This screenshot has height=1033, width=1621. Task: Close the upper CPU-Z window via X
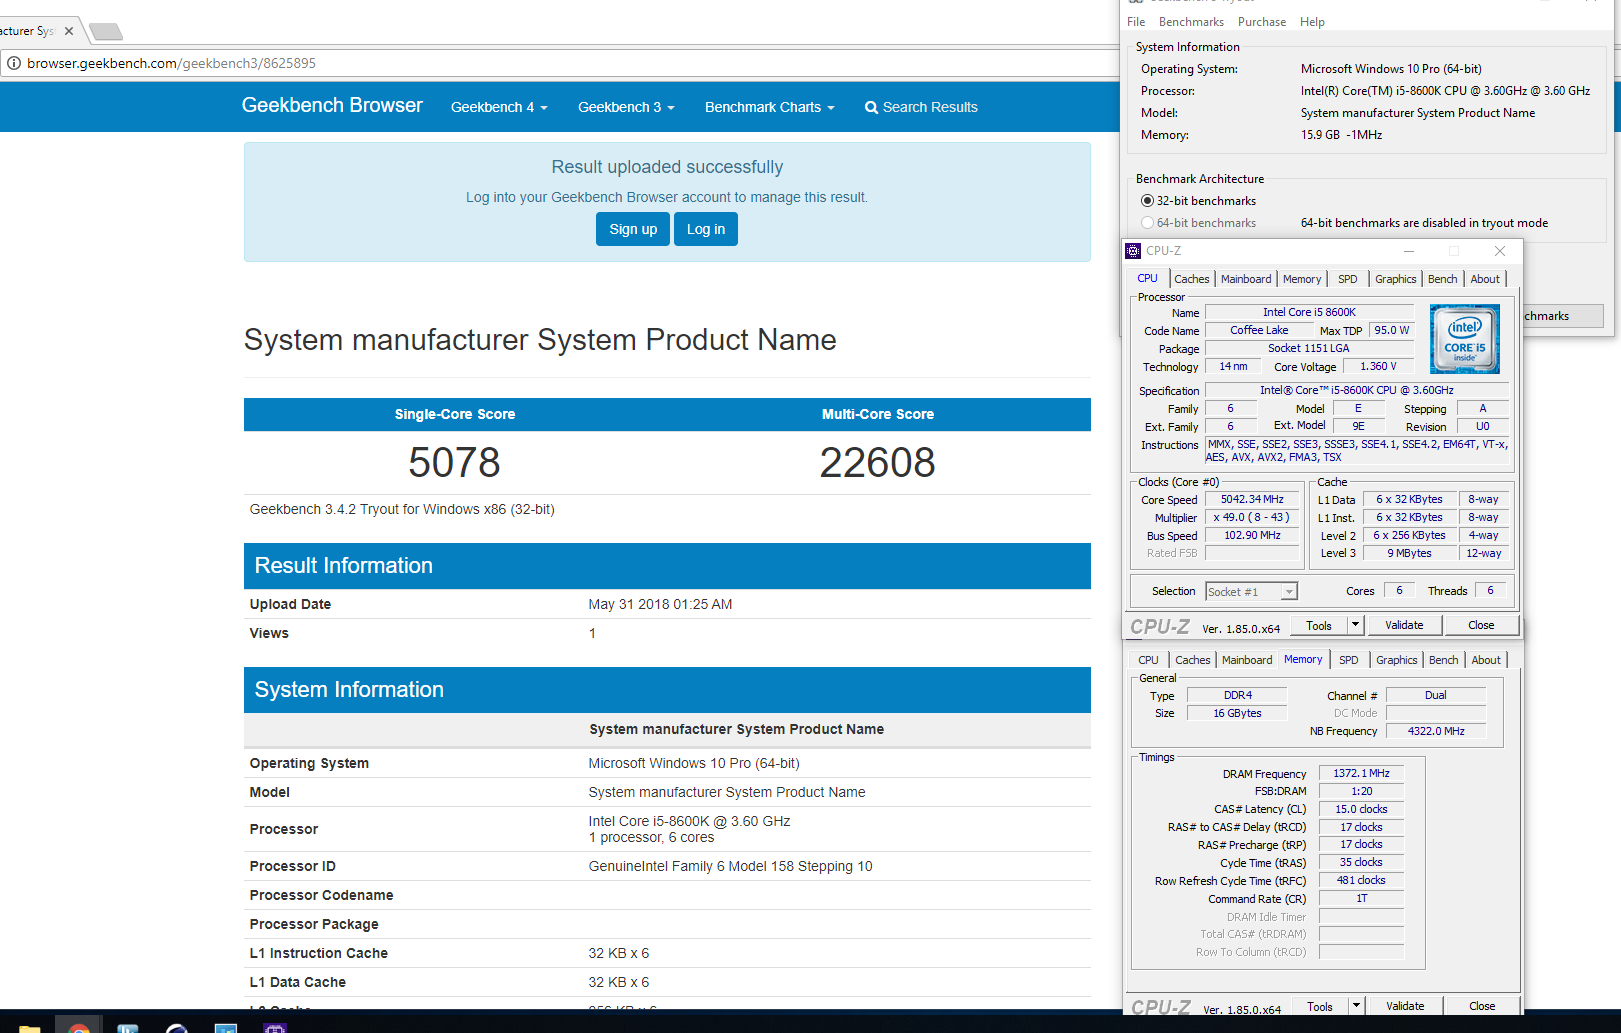point(1499,251)
